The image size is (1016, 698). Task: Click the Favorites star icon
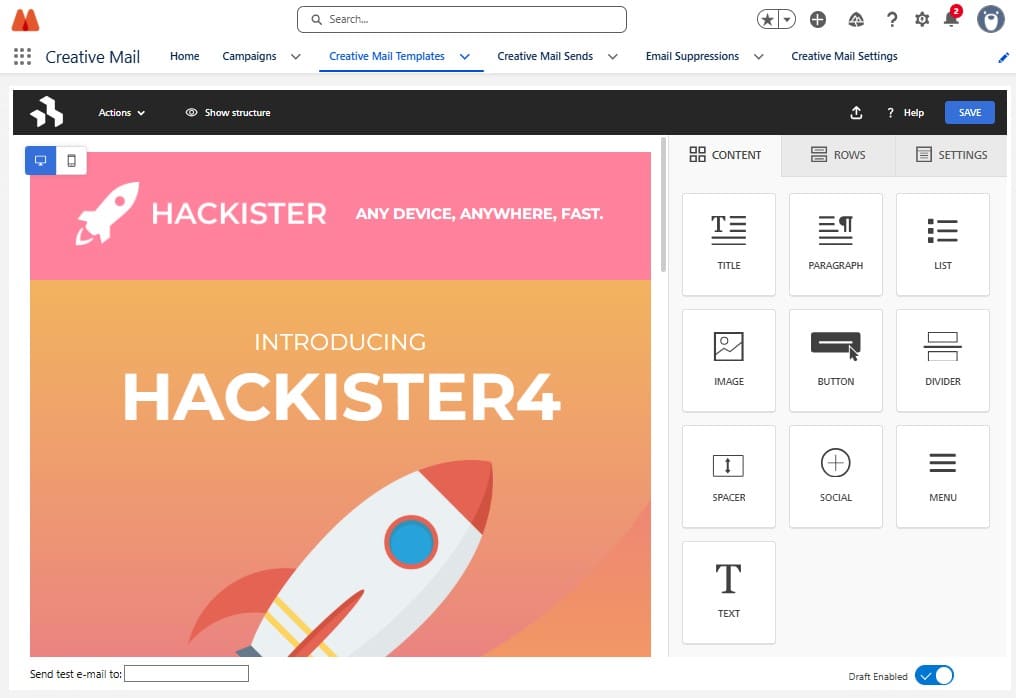(768, 19)
